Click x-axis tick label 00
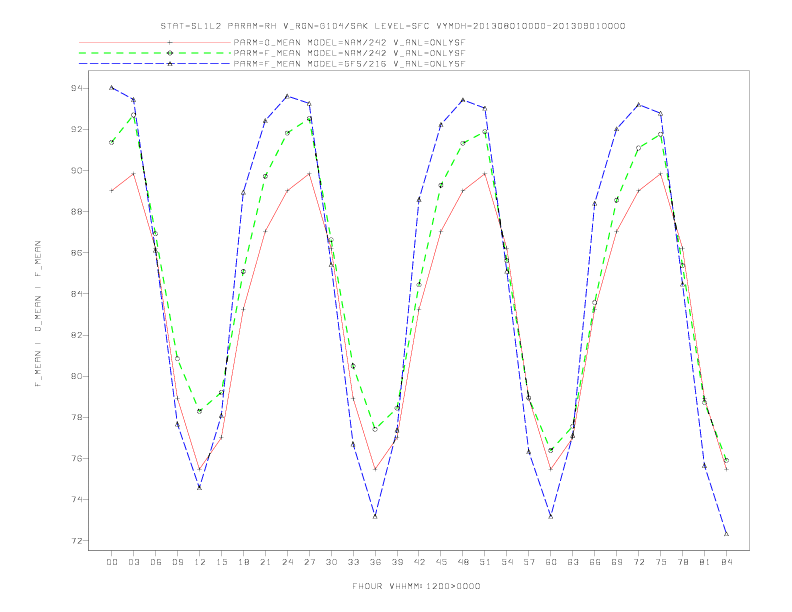792x612 pixels. [x=112, y=562]
